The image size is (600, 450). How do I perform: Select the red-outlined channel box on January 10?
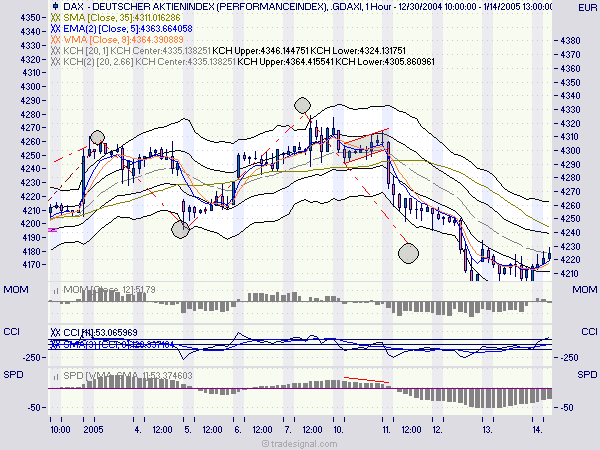tap(366, 147)
